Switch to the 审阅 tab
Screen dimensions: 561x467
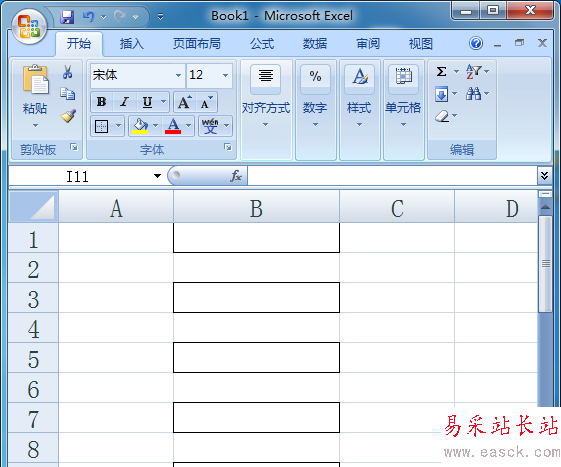point(368,44)
